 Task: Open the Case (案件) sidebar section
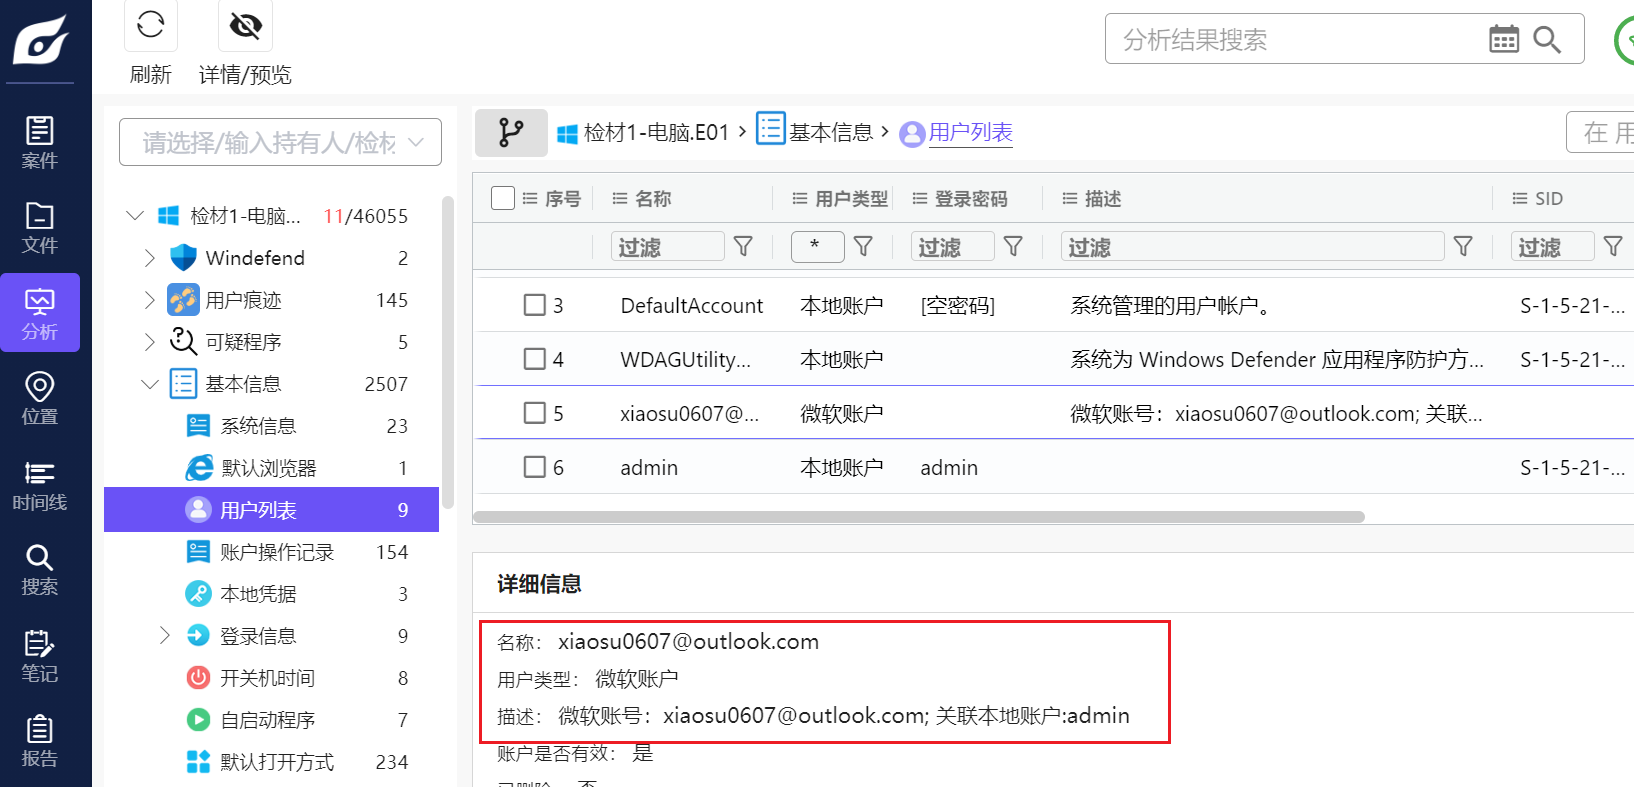[x=40, y=142]
